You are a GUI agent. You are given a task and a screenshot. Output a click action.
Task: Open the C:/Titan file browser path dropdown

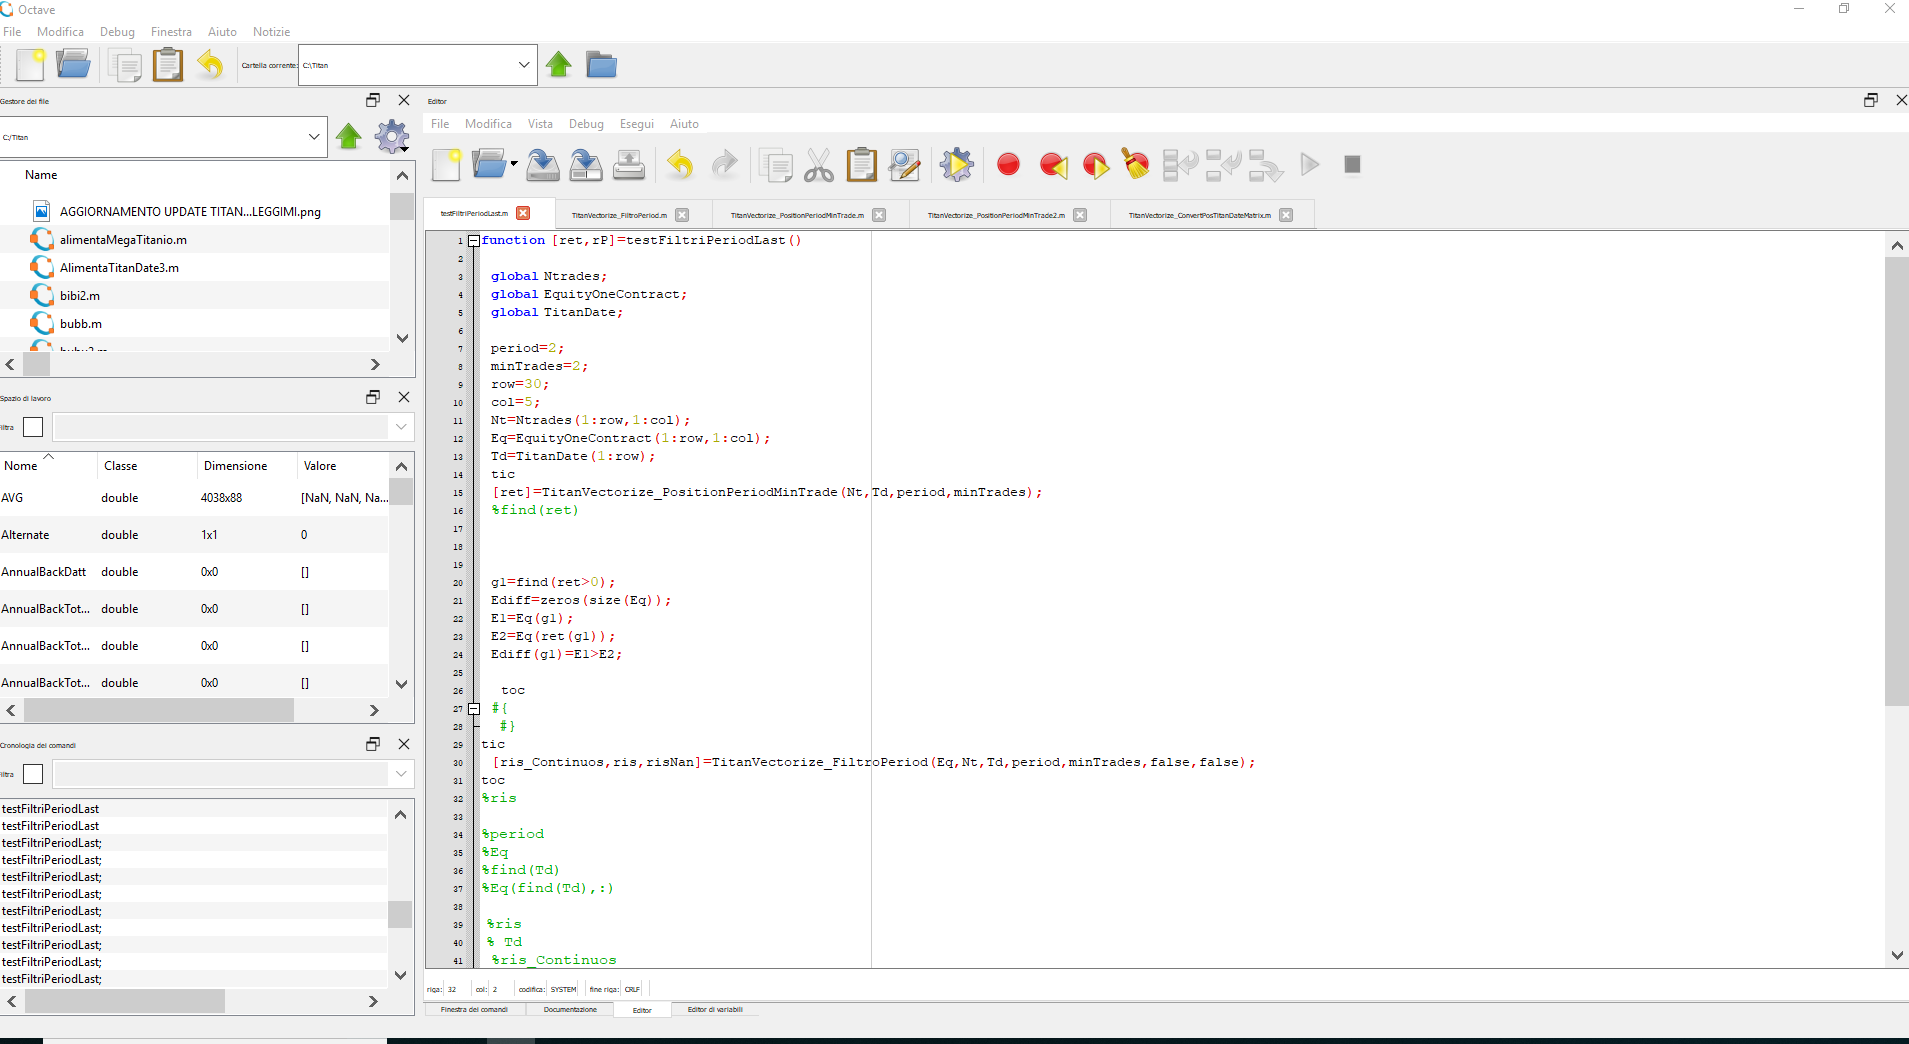tap(313, 137)
